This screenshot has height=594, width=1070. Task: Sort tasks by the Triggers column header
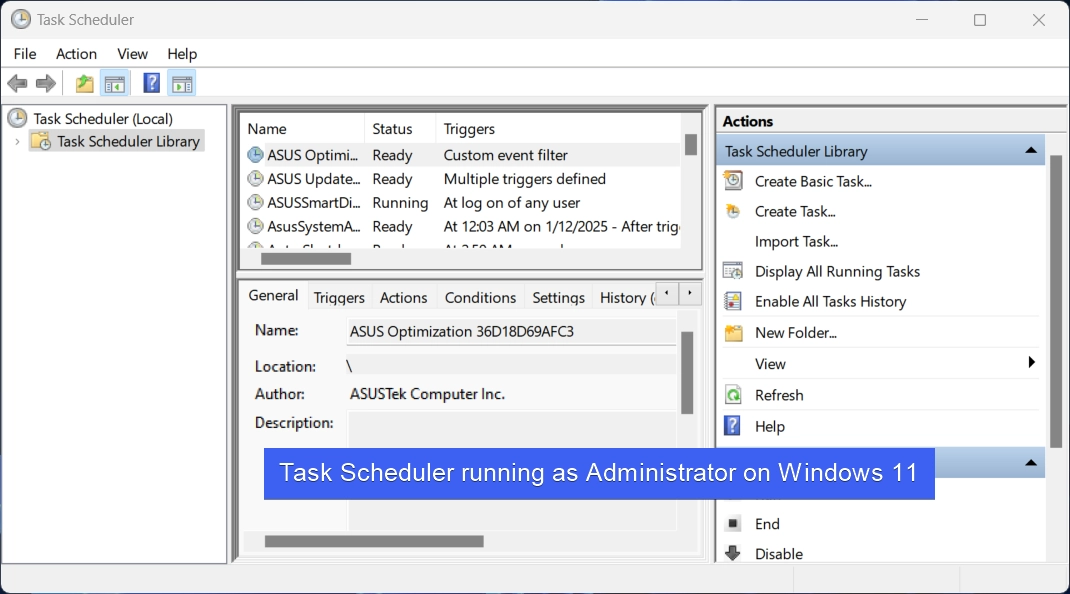[x=558, y=128]
